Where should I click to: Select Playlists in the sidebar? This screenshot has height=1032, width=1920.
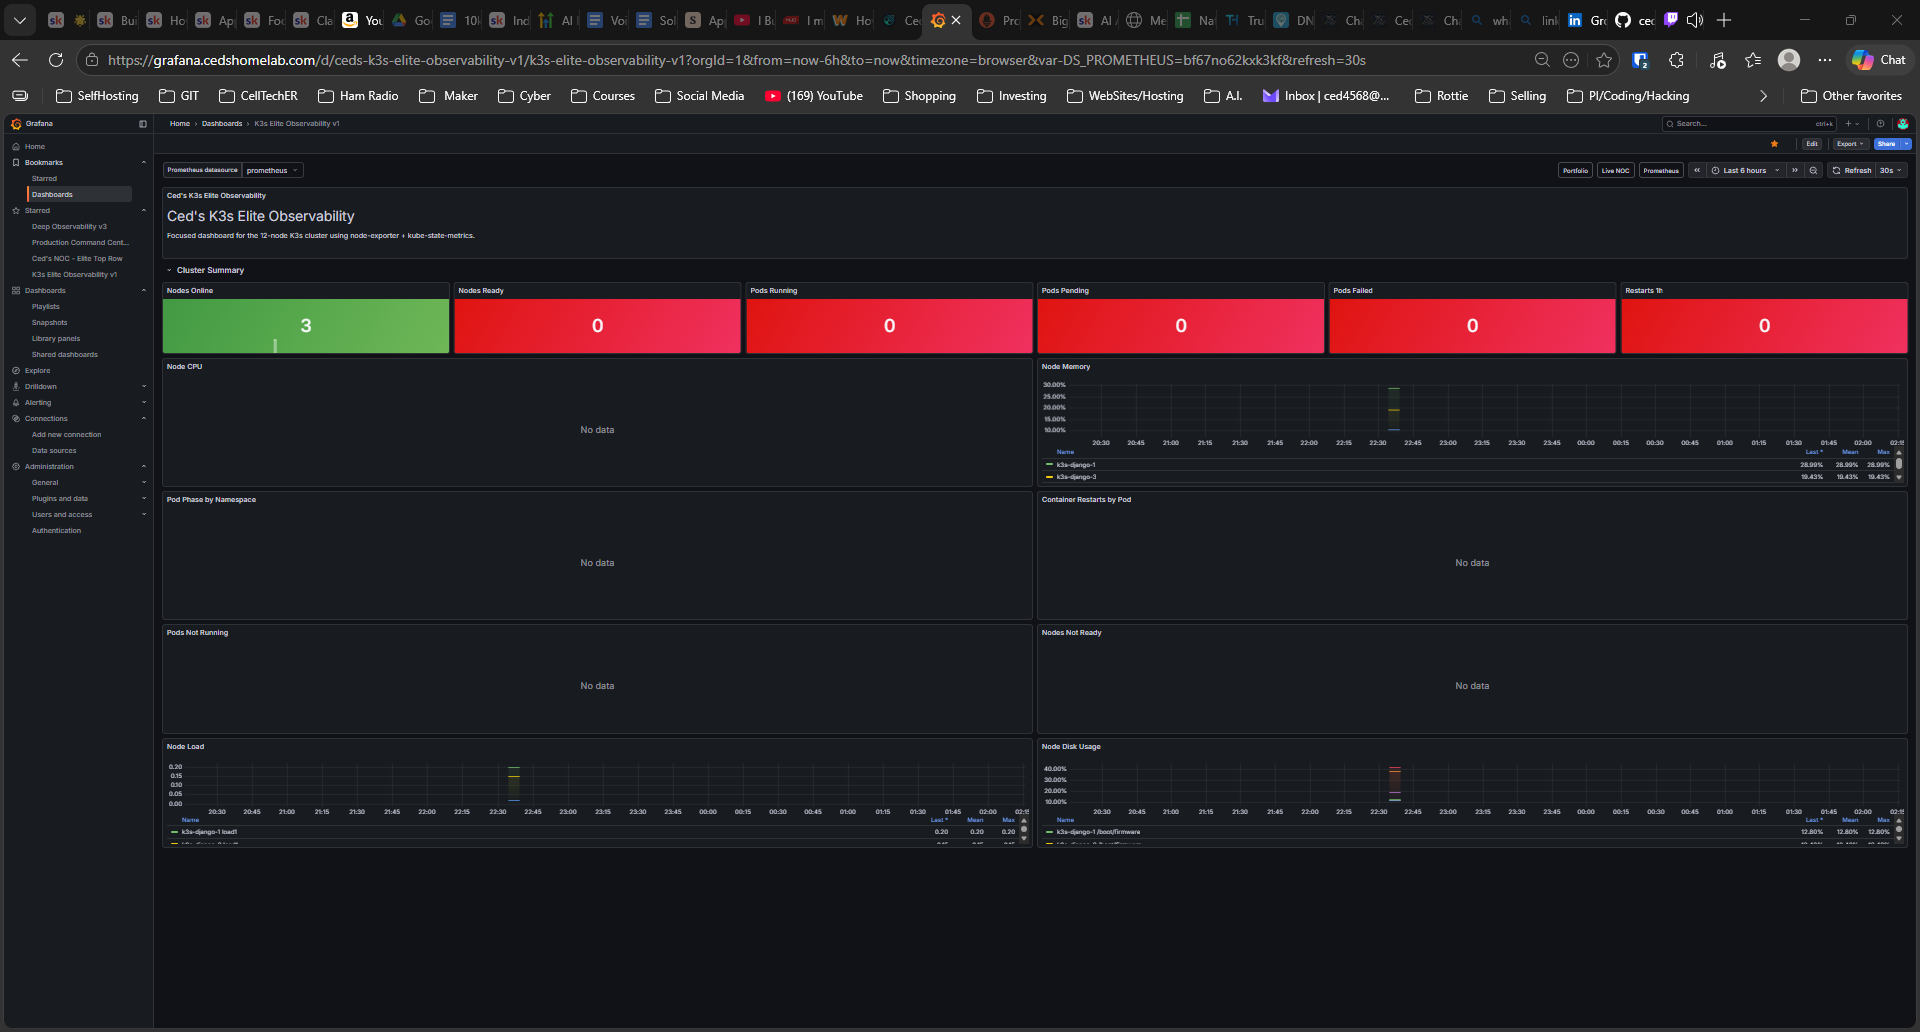pyautogui.click(x=46, y=306)
